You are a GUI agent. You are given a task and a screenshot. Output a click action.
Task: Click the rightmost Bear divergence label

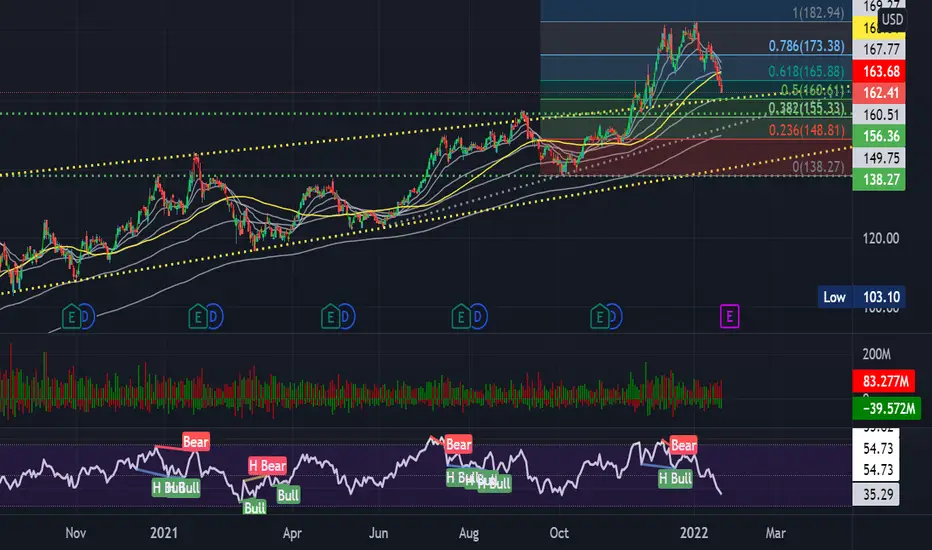(x=683, y=445)
